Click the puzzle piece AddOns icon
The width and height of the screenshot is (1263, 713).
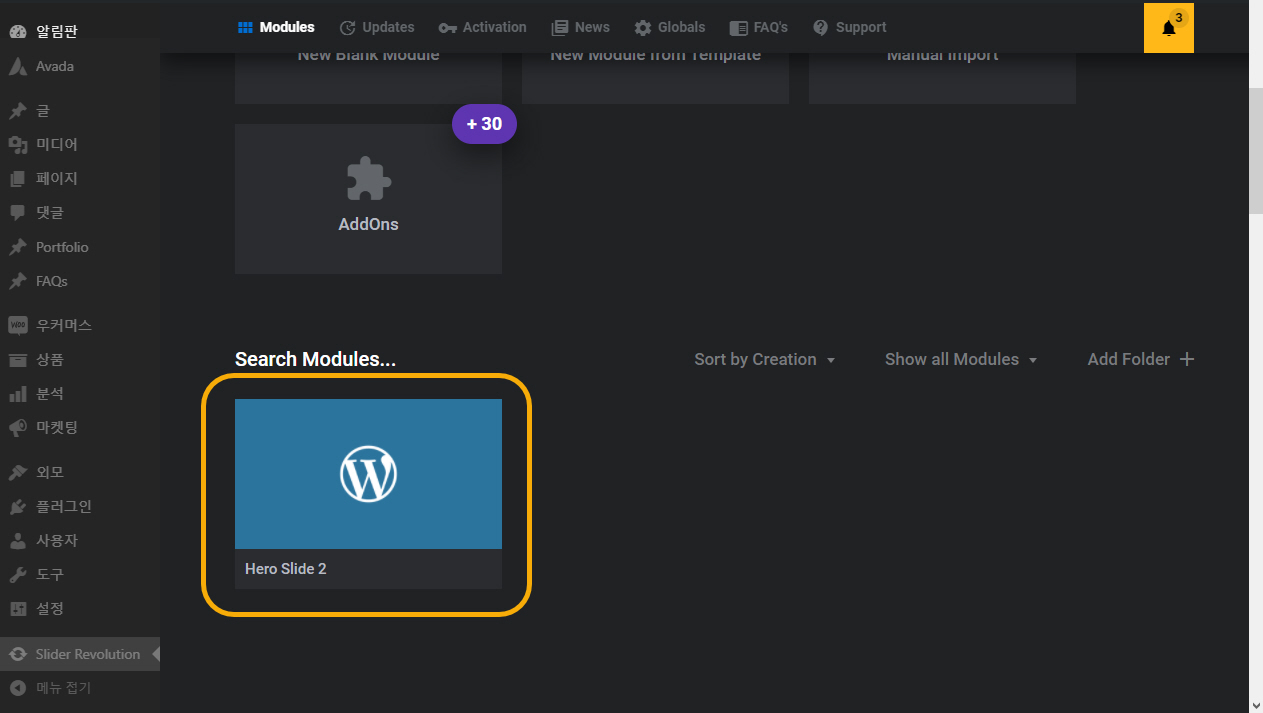pyautogui.click(x=368, y=180)
